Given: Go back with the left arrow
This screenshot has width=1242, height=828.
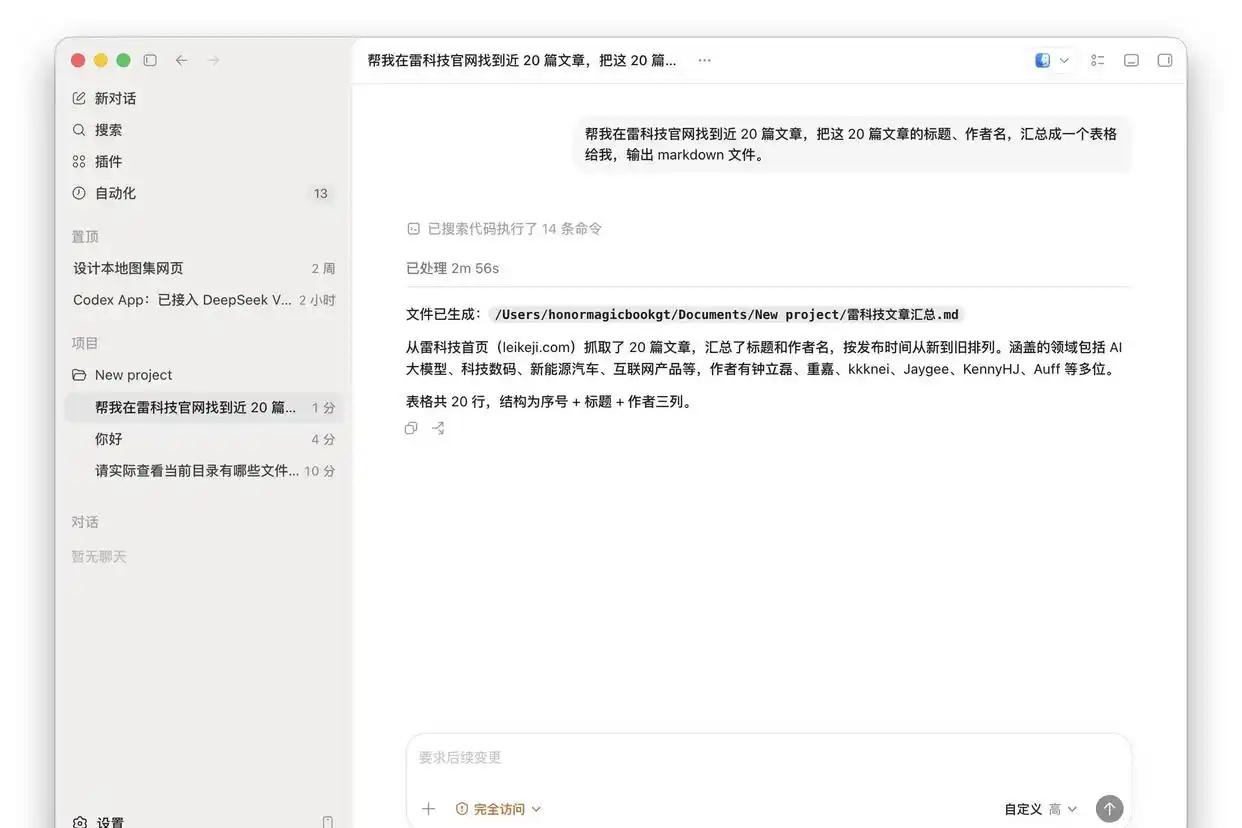Looking at the screenshot, I should pos(181,60).
